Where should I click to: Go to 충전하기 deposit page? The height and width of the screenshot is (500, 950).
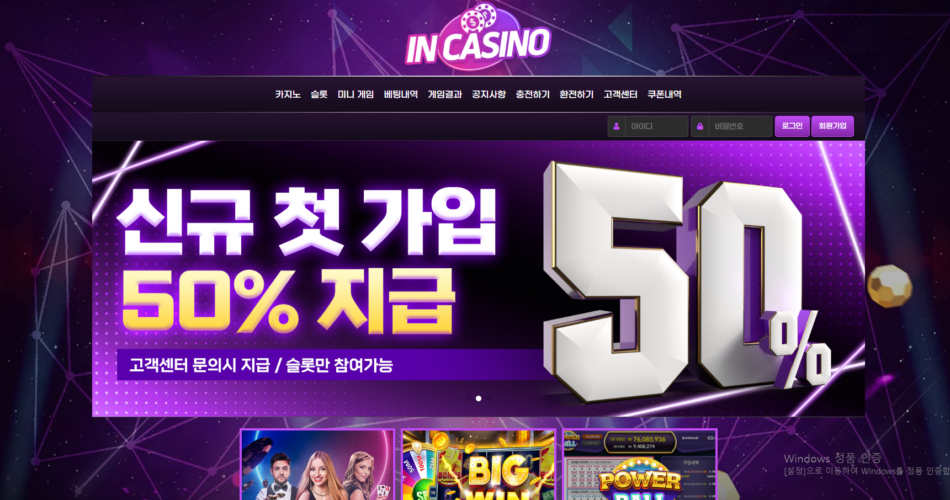point(533,95)
